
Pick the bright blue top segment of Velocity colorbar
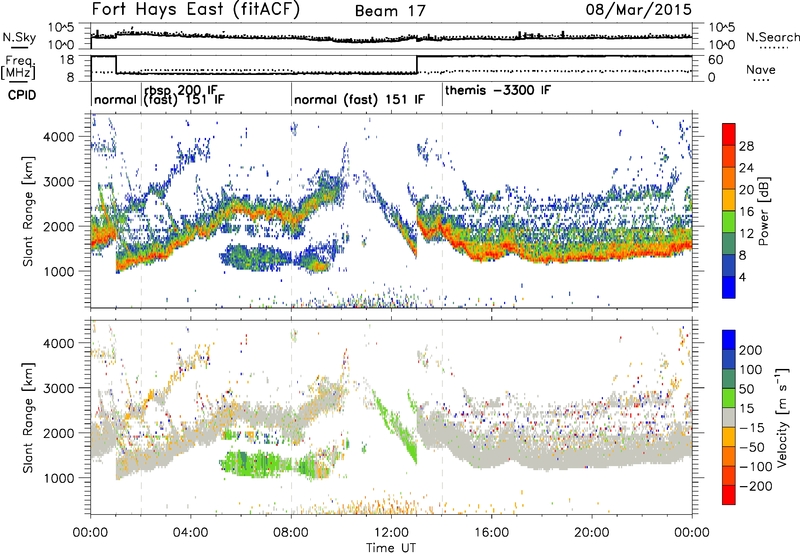[x=729, y=340]
